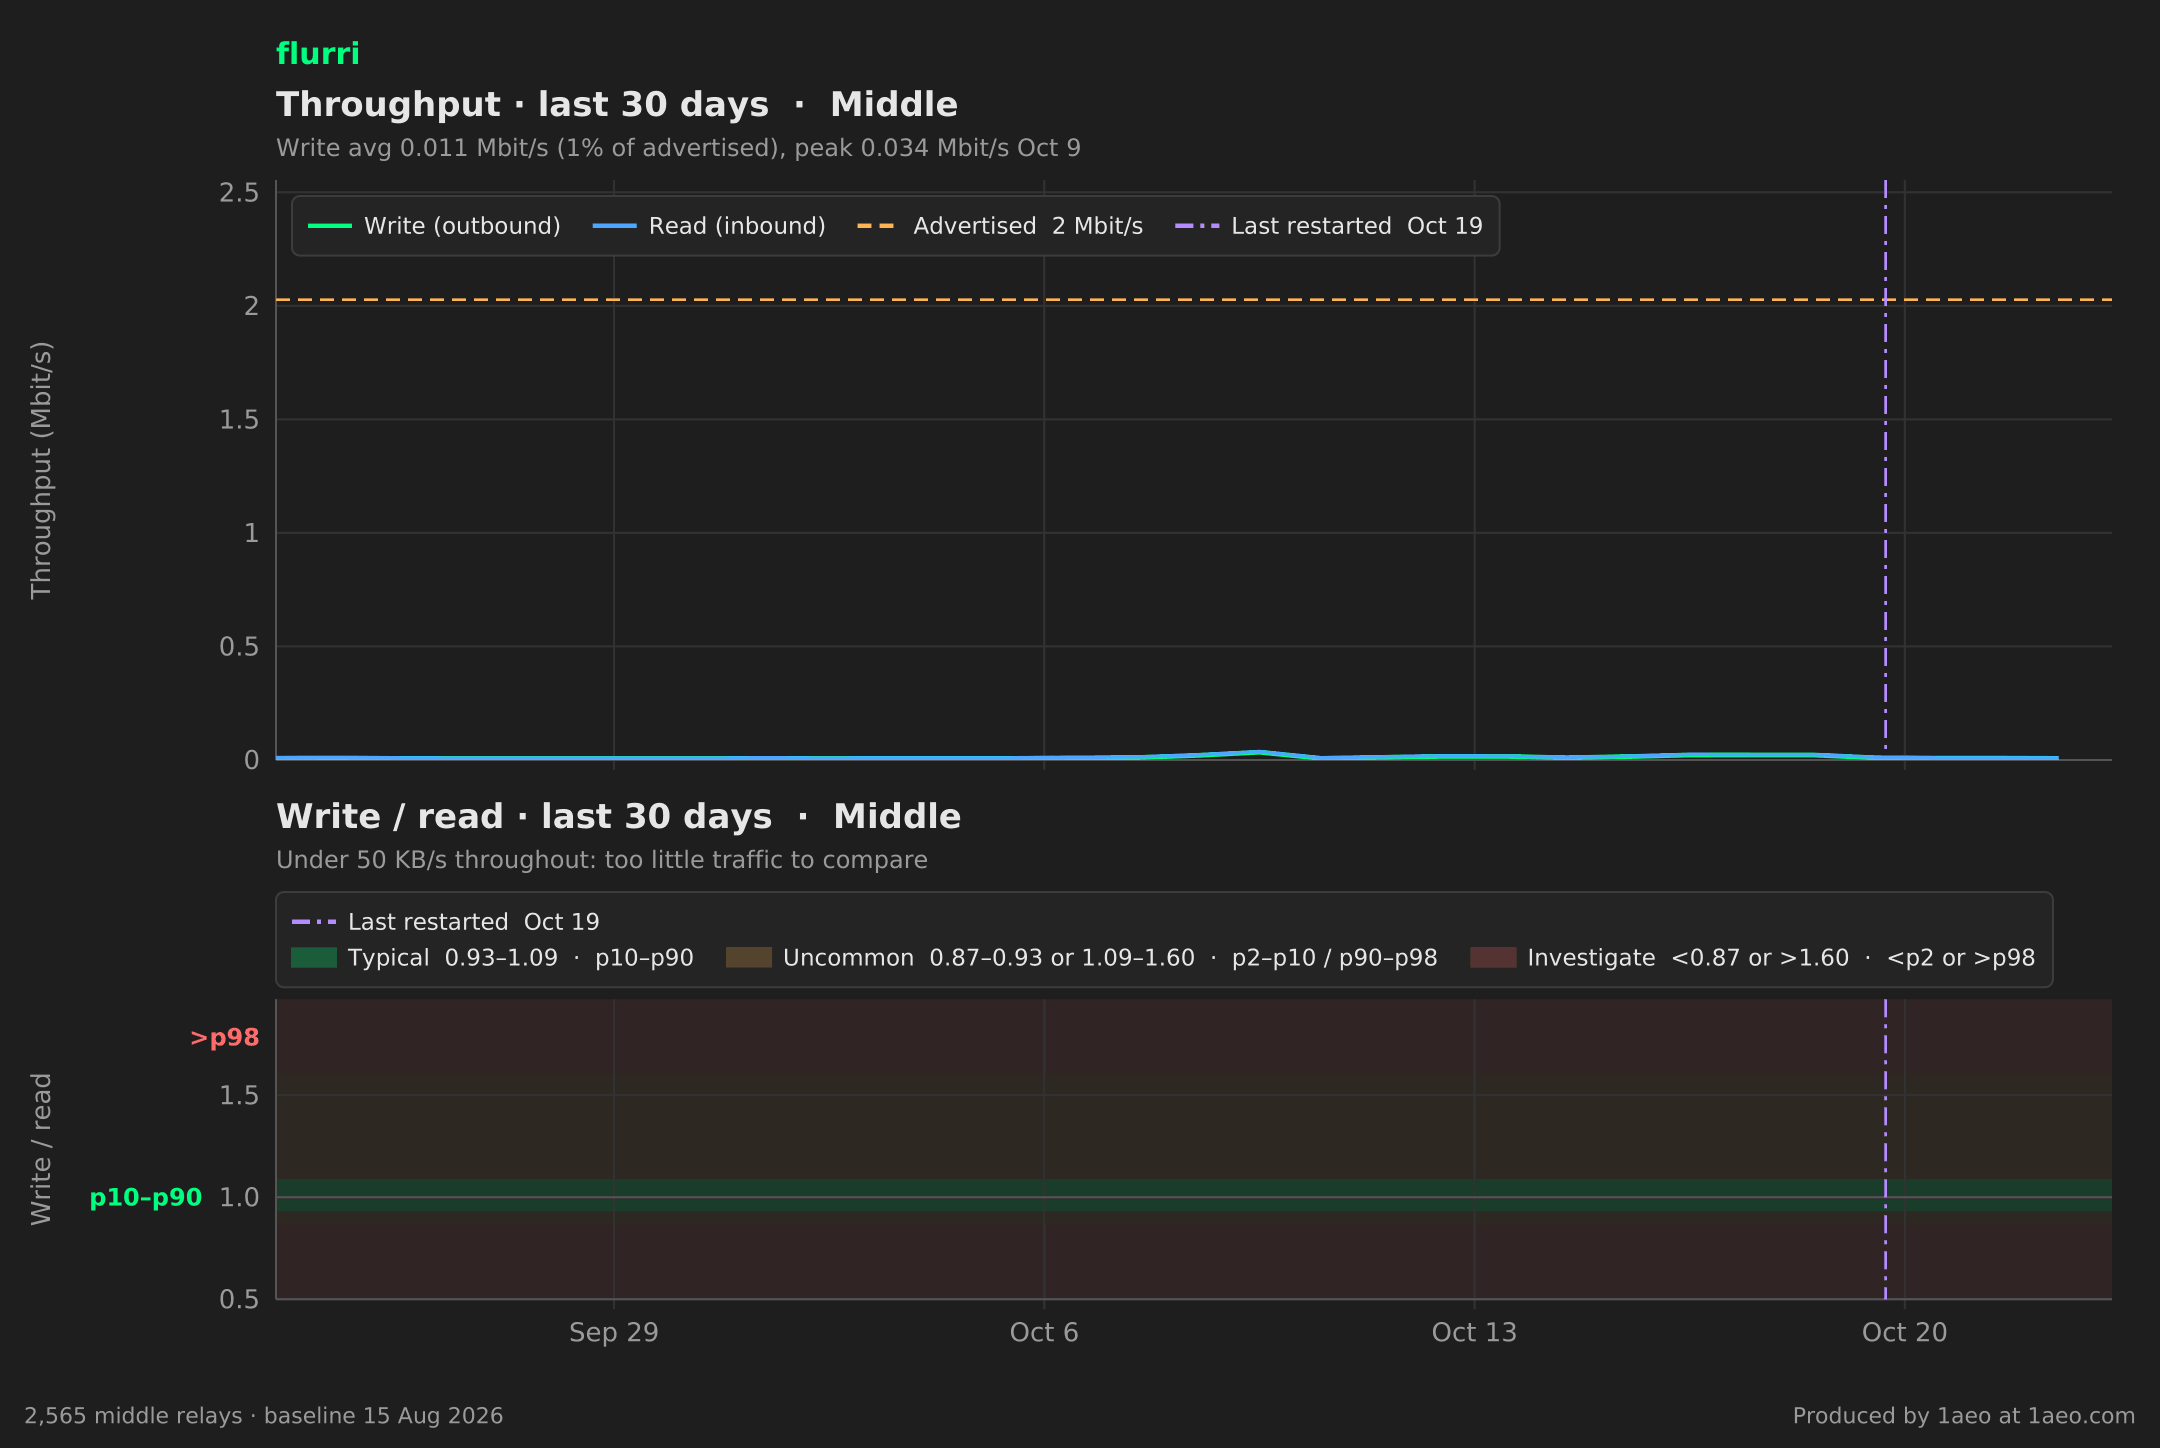The height and width of the screenshot is (1448, 2160).
Task: Open the 'Produced by 1aeo at 1aeo.com' link
Action: point(1964,1416)
